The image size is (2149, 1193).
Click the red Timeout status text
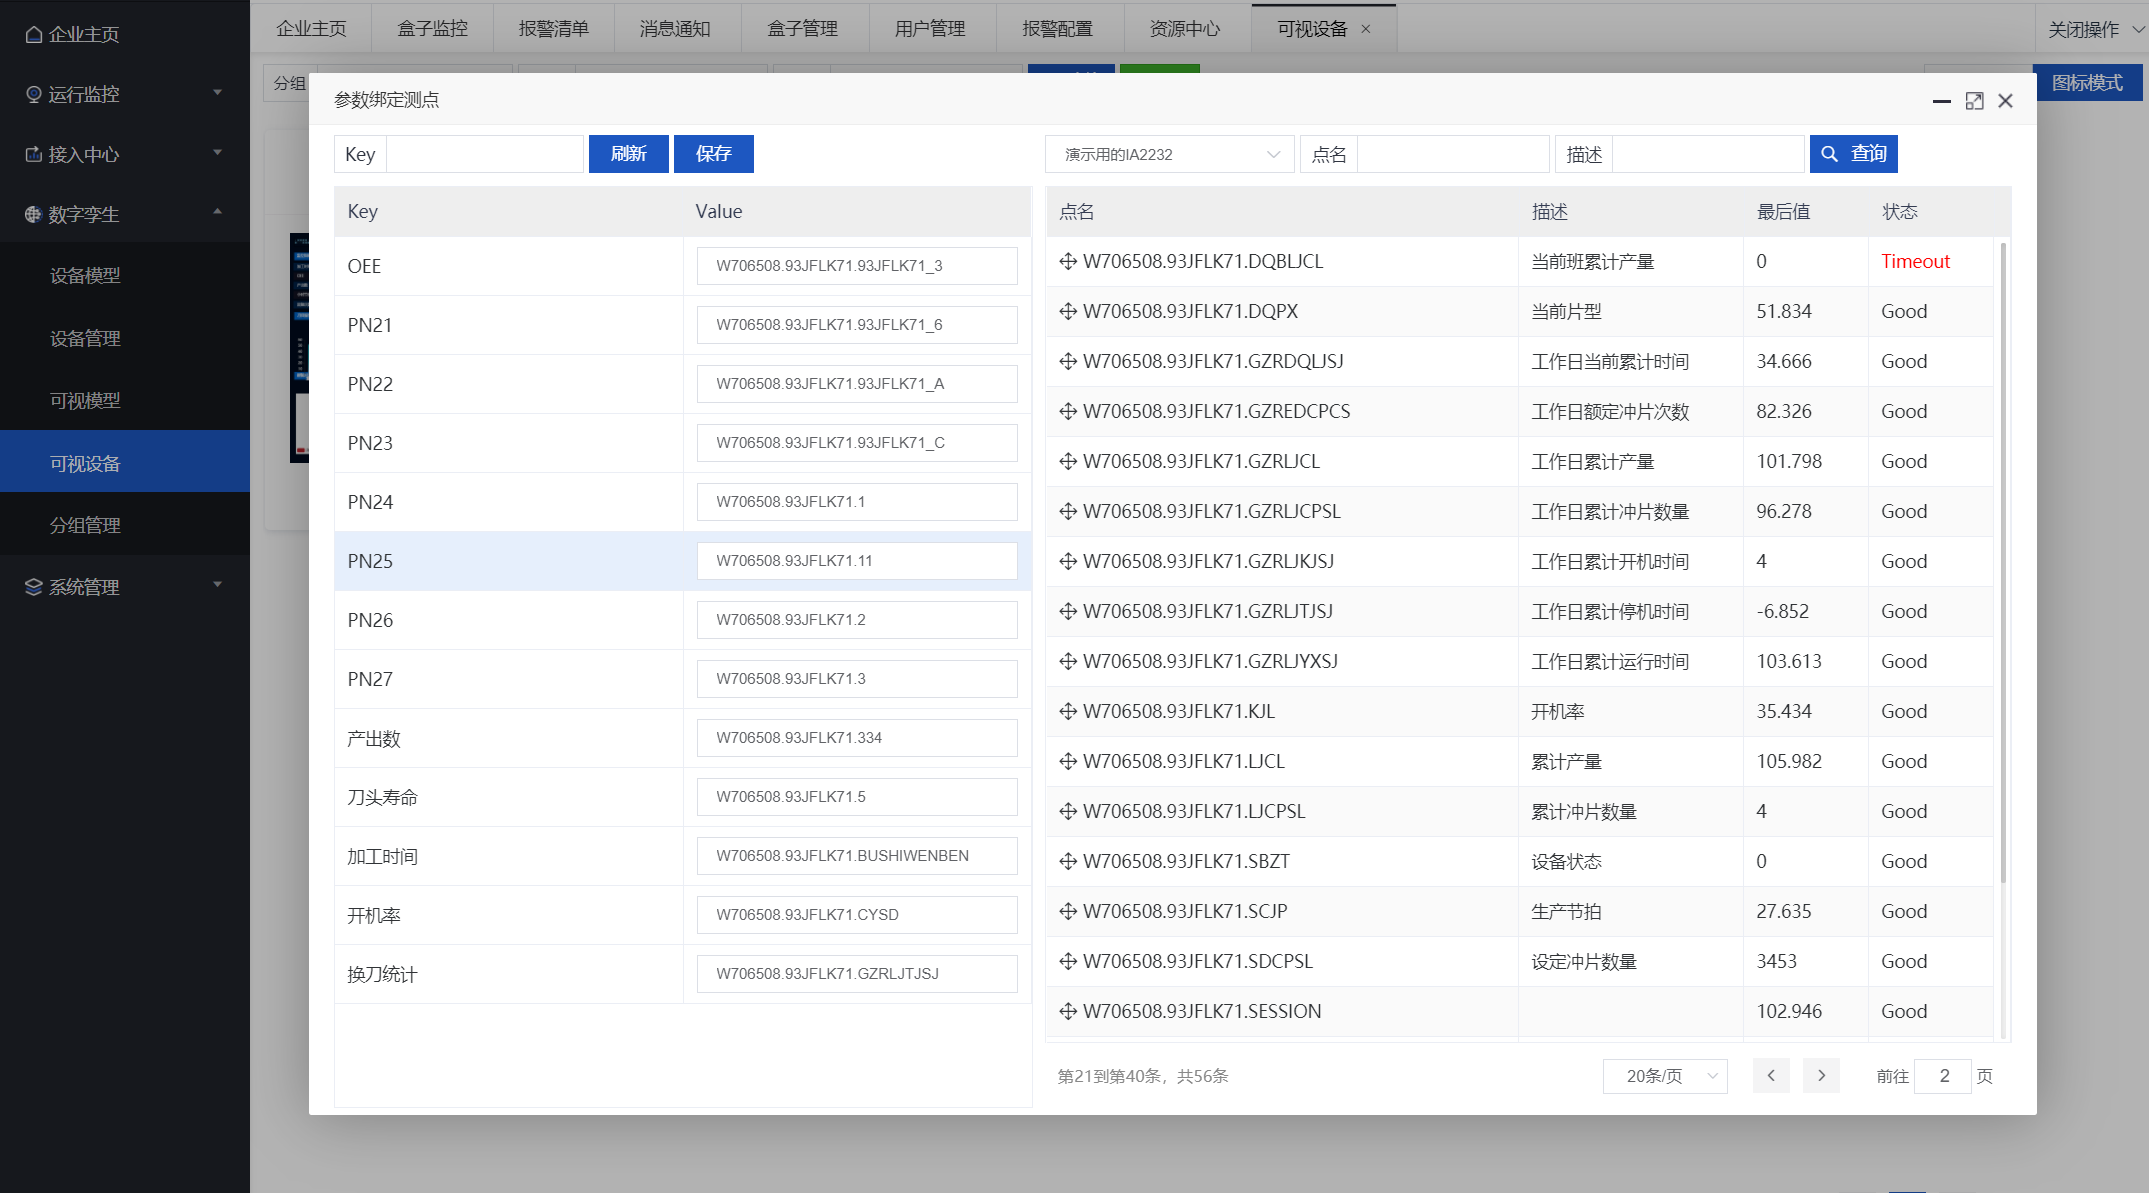pyautogui.click(x=1915, y=261)
